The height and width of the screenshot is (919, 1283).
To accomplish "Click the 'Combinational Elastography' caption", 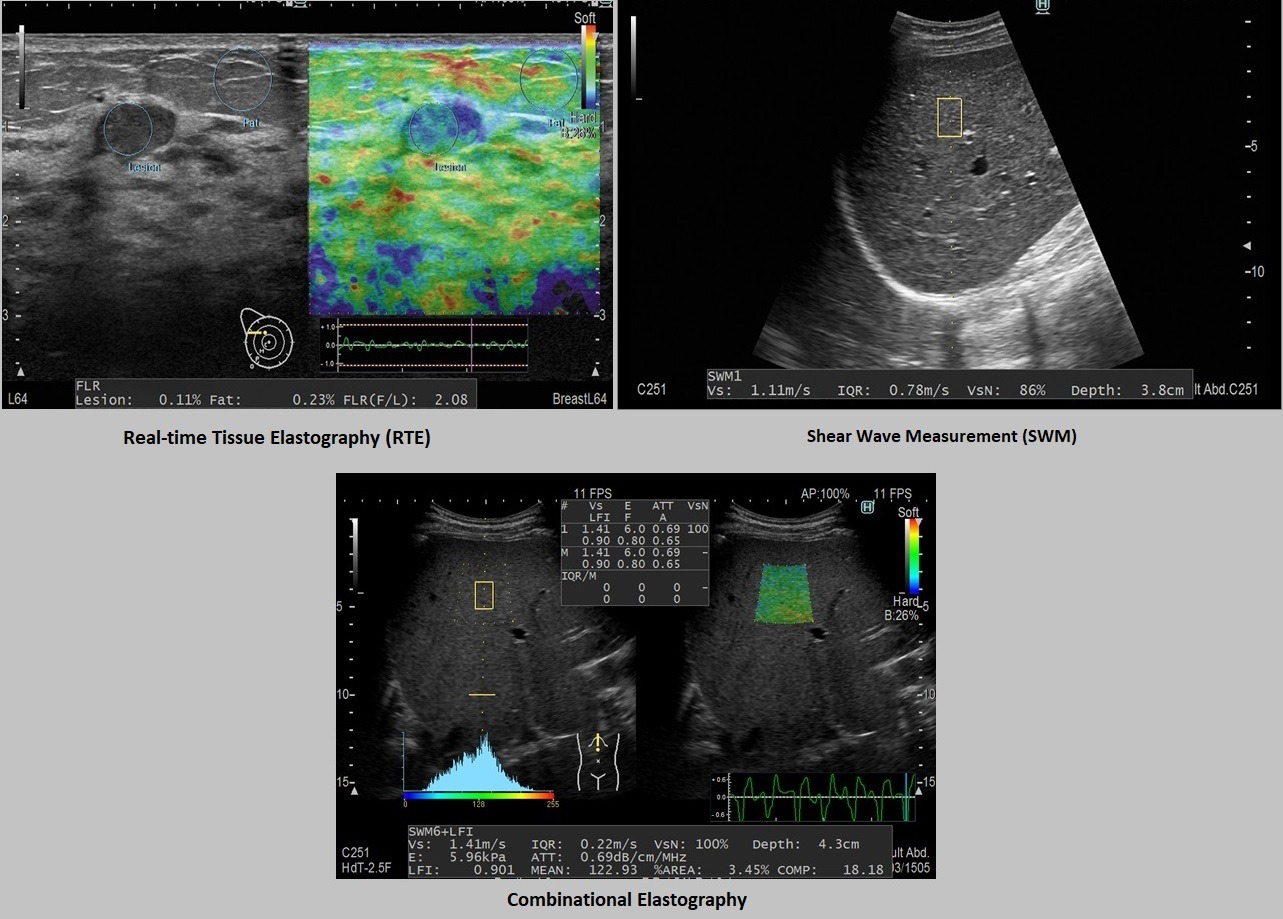I will tap(627, 900).
